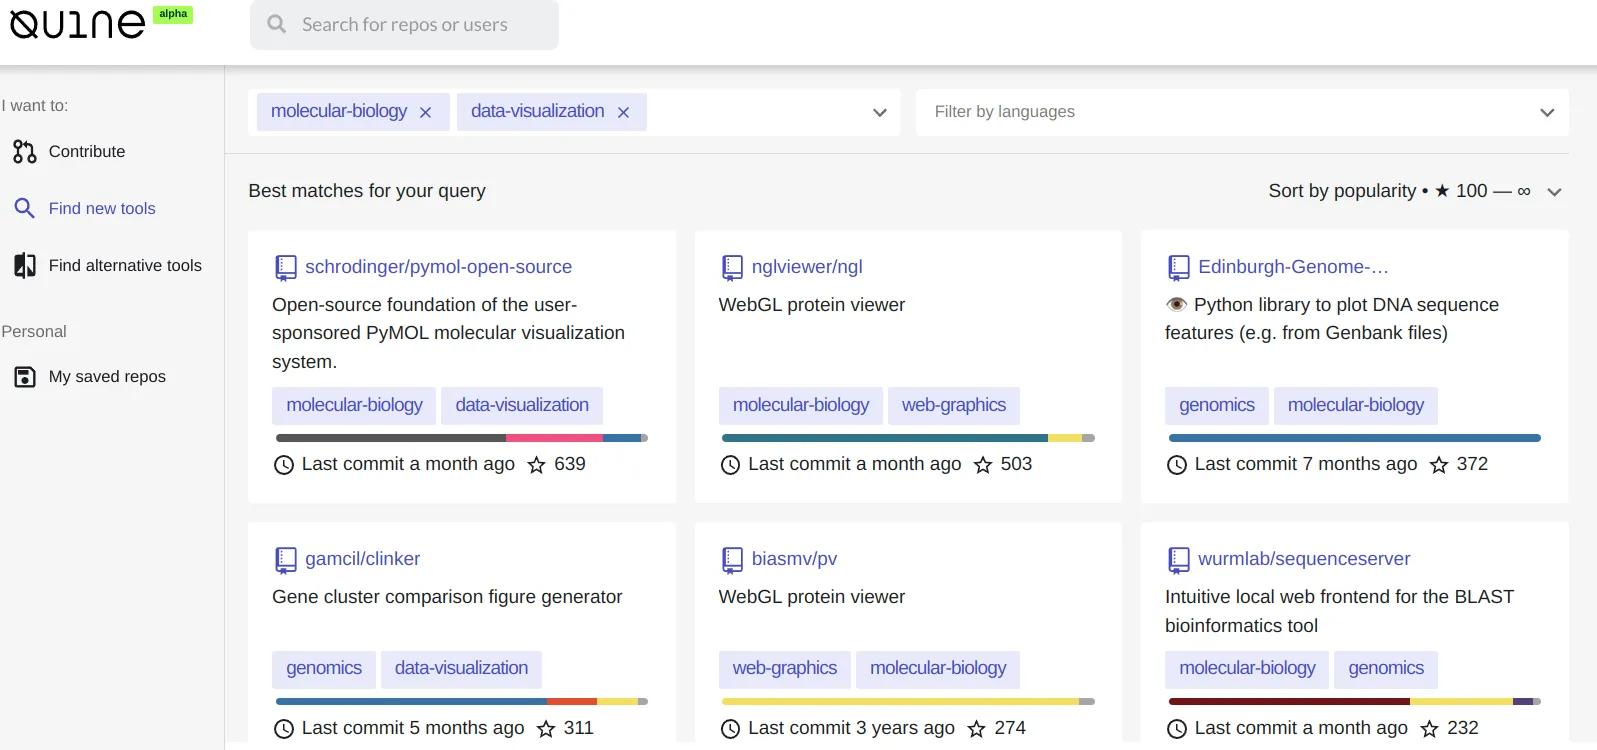Open the Sort by popularity dropdown chevron
This screenshot has height=750, width=1597.
click(x=1554, y=192)
